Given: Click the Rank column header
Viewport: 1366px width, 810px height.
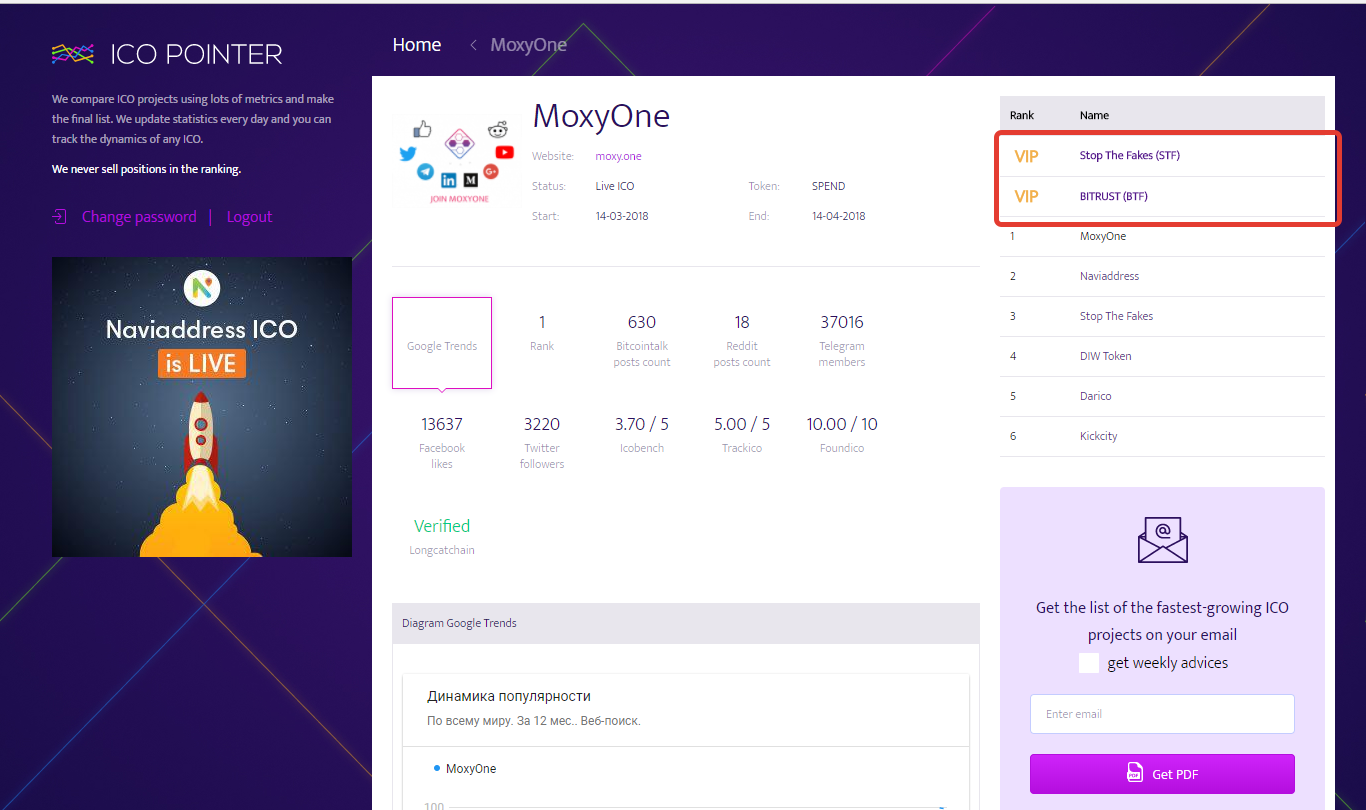Looking at the screenshot, I should 1022,115.
